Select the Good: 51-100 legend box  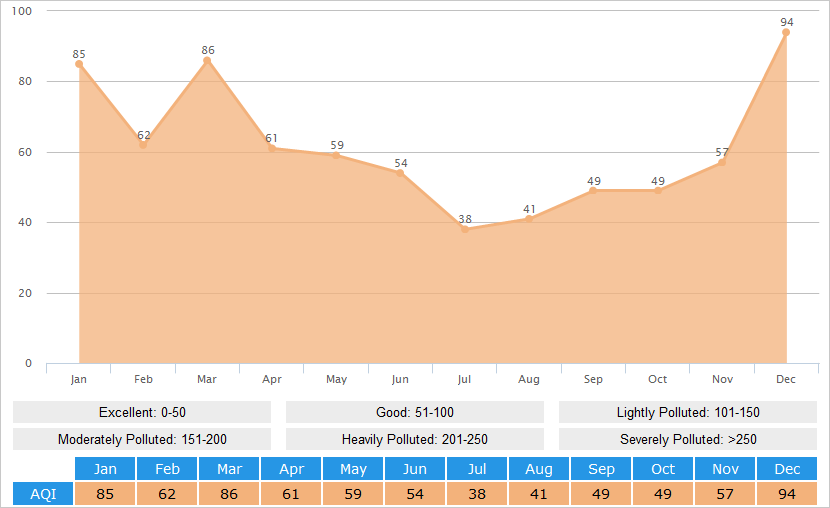[x=415, y=412]
